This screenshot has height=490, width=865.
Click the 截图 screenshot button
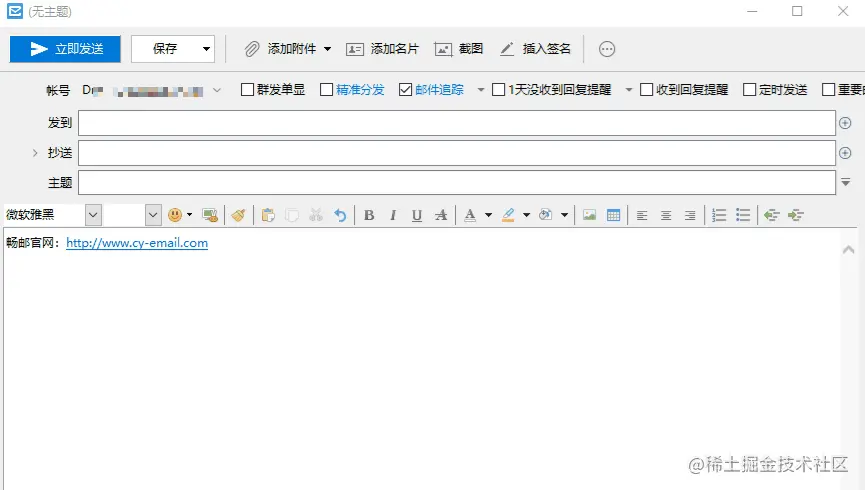pyautogui.click(x=458, y=49)
